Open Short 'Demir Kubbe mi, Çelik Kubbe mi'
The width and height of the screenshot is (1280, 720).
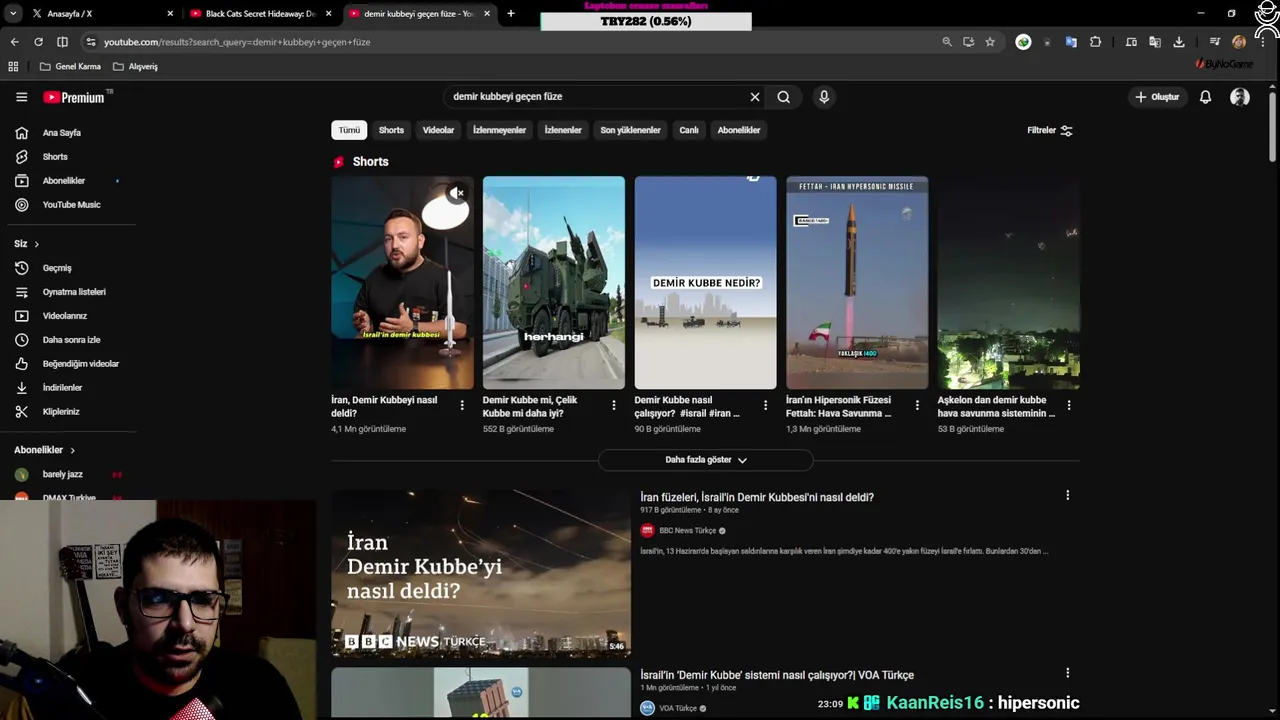tap(554, 283)
